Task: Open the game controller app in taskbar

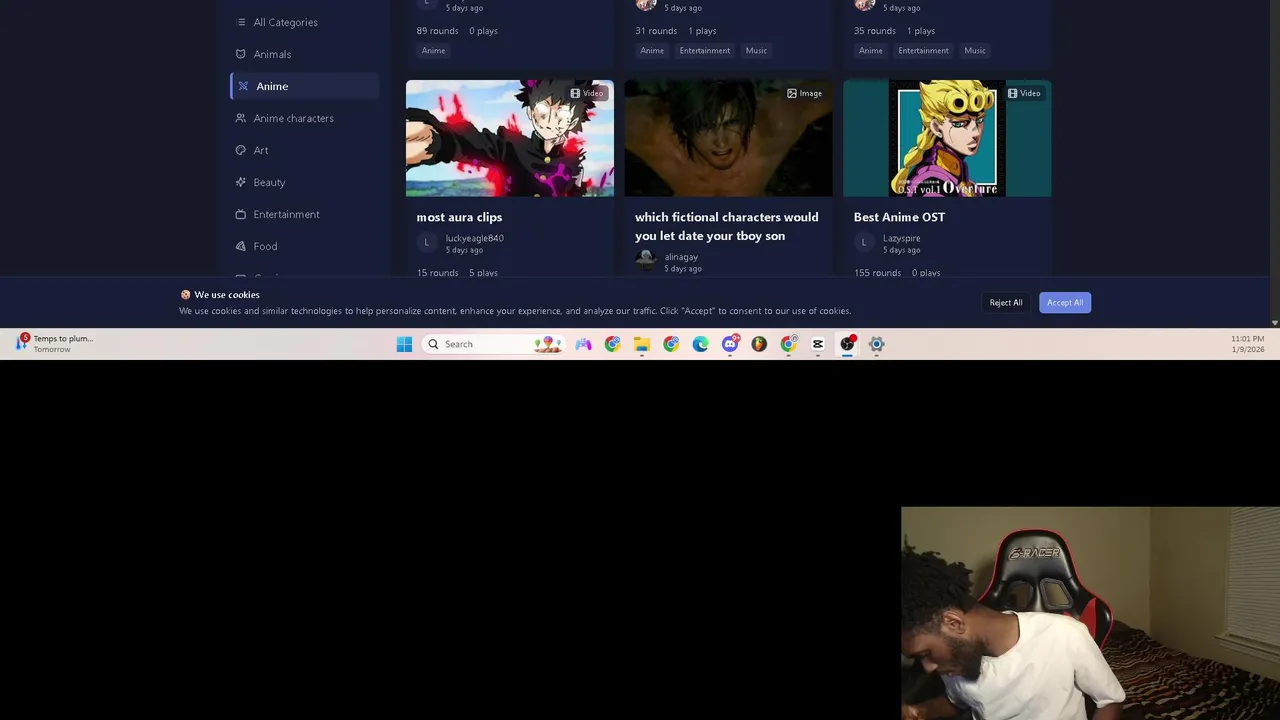Action: (x=583, y=344)
